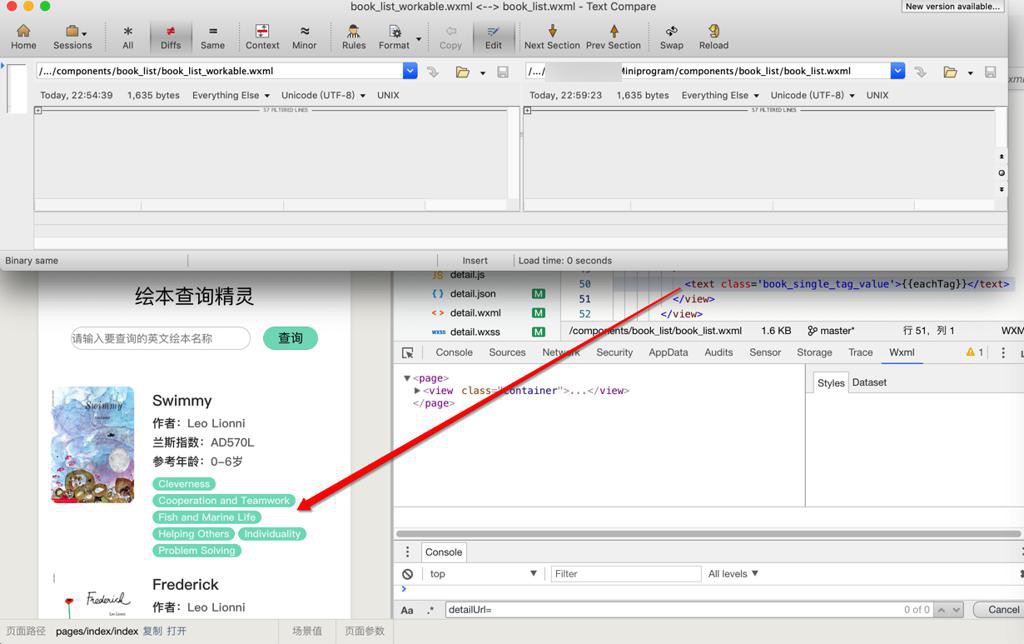The width and height of the screenshot is (1024, 644).
Task: Show All lines with the asterisk icon
Action: pyautogui.click(x=128, y=37)
